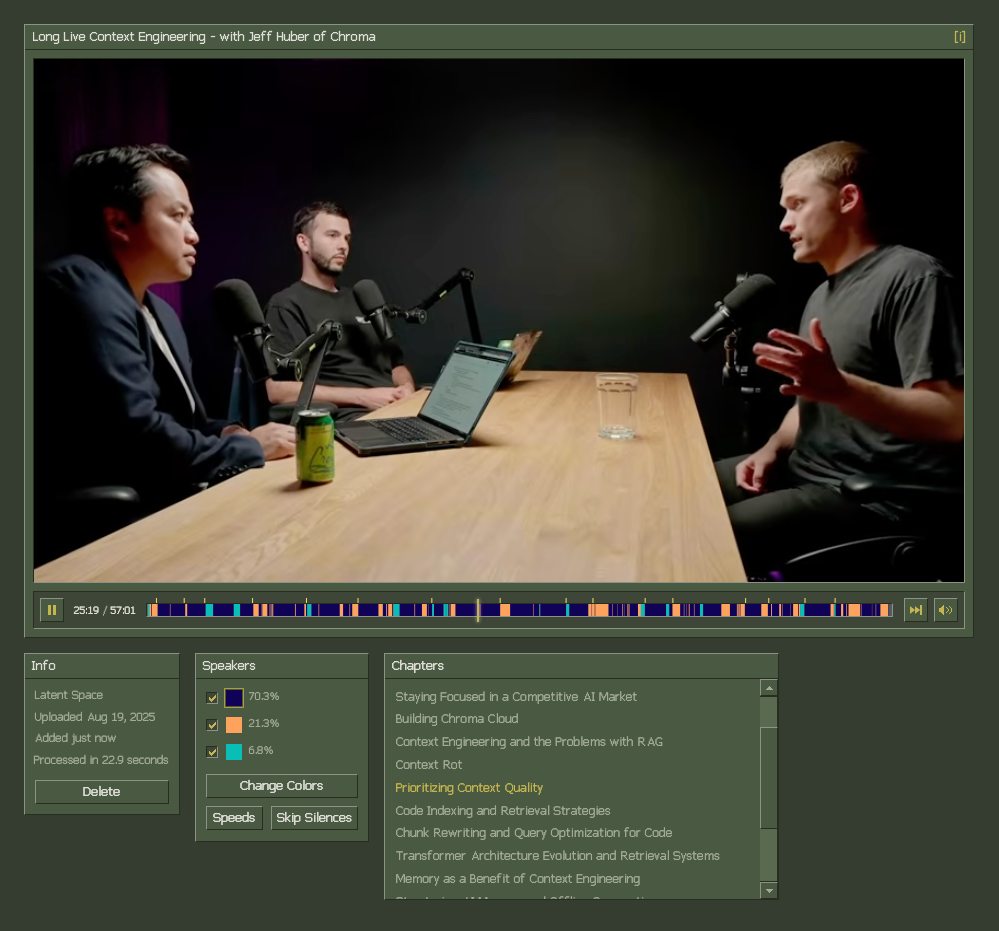Viewport: 999px width, 931px height.
Task: Jump to Transformer Architecture Evolution and Retrieval Systems
Action: tap(557, 855)
